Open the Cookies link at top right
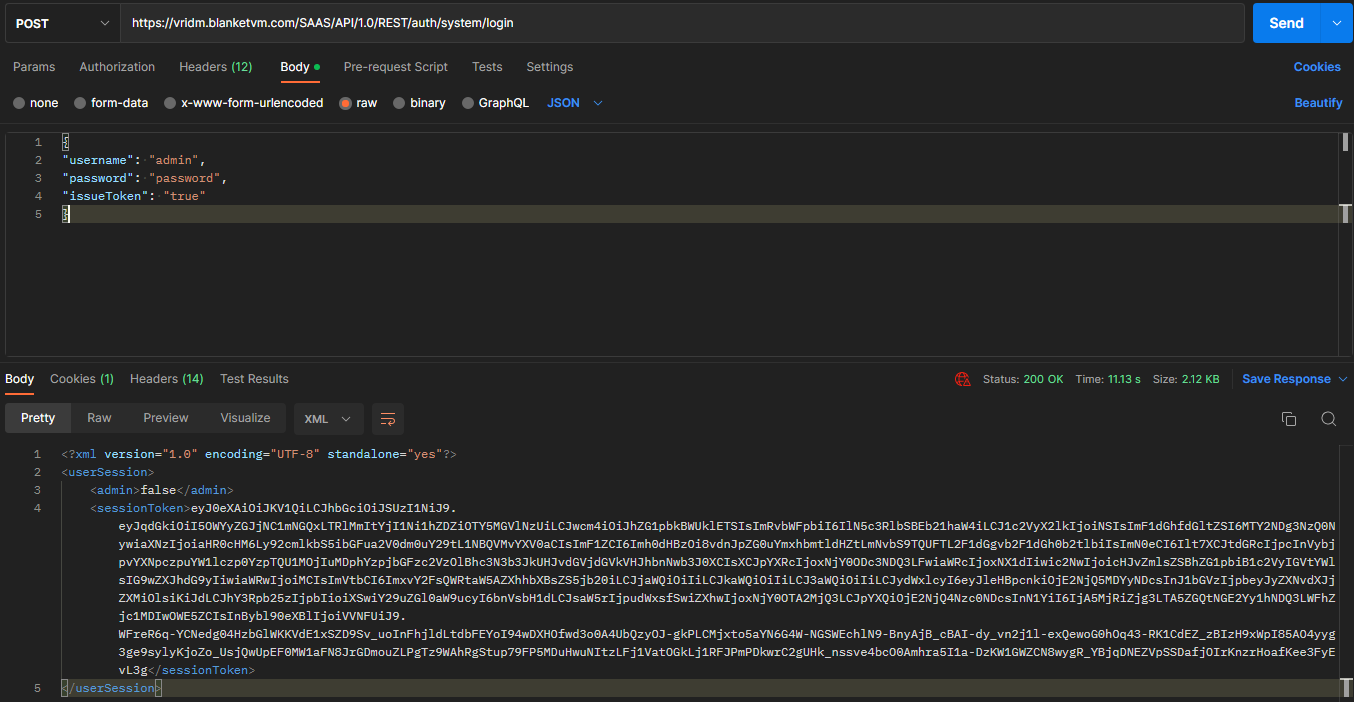 coord(1316,67)
